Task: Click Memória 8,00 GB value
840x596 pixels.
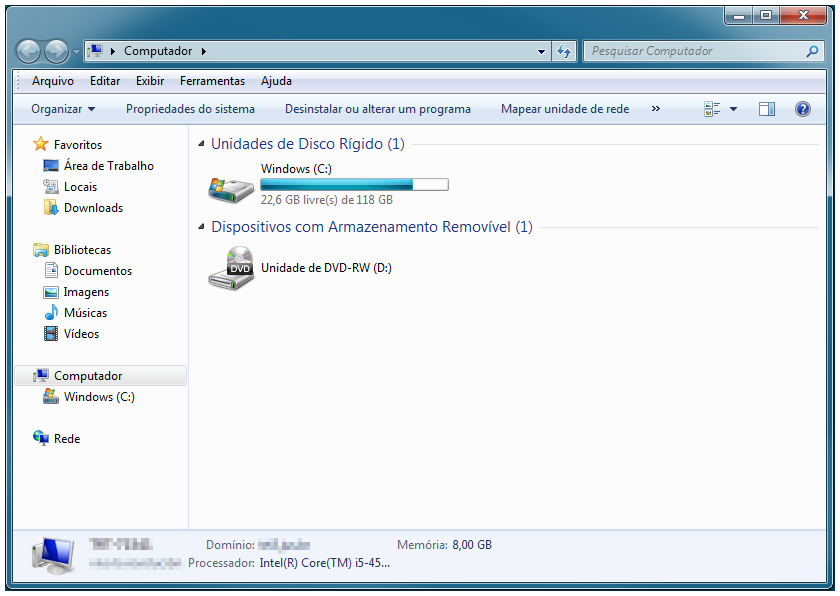Action: click(472, 545)
